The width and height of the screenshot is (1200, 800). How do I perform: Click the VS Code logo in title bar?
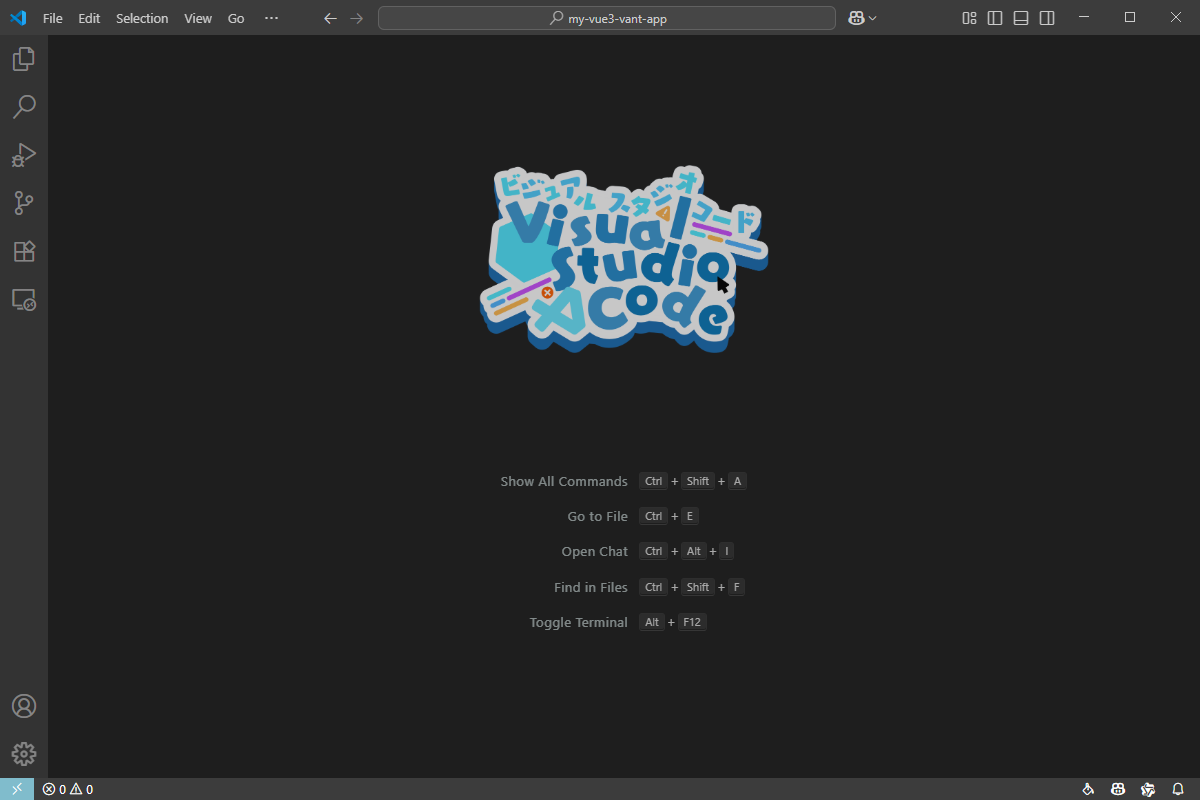point(18,18)
